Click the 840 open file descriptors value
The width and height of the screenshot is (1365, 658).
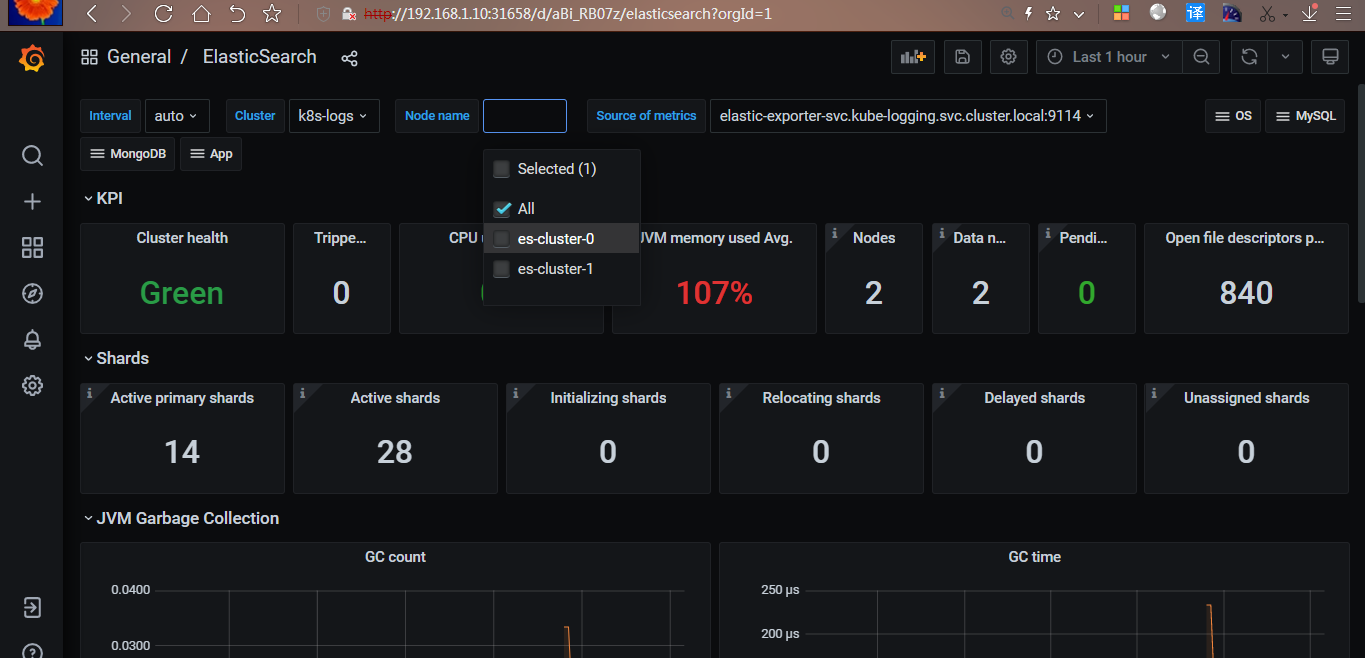coord(1246,293)
